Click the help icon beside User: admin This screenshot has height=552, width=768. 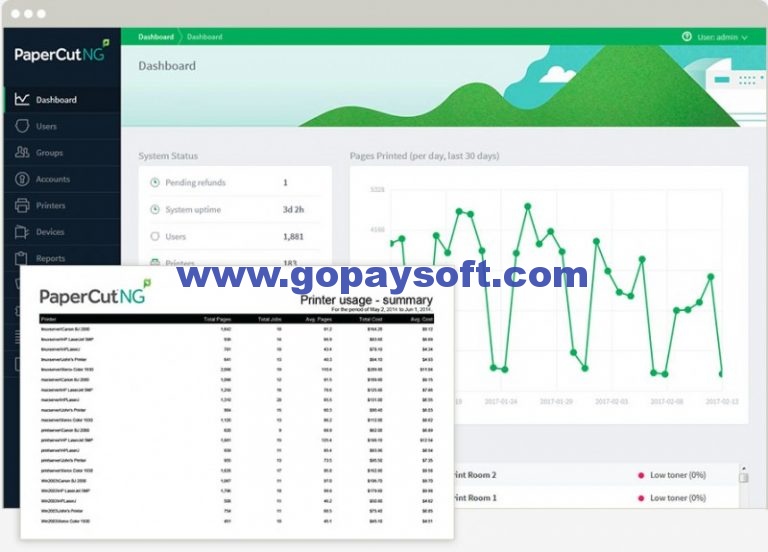687,37
